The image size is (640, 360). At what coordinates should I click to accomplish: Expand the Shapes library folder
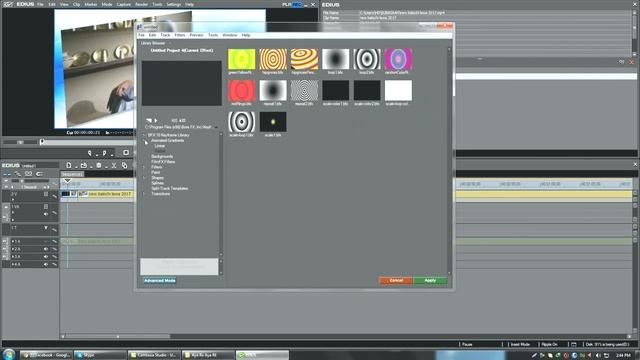144,178
